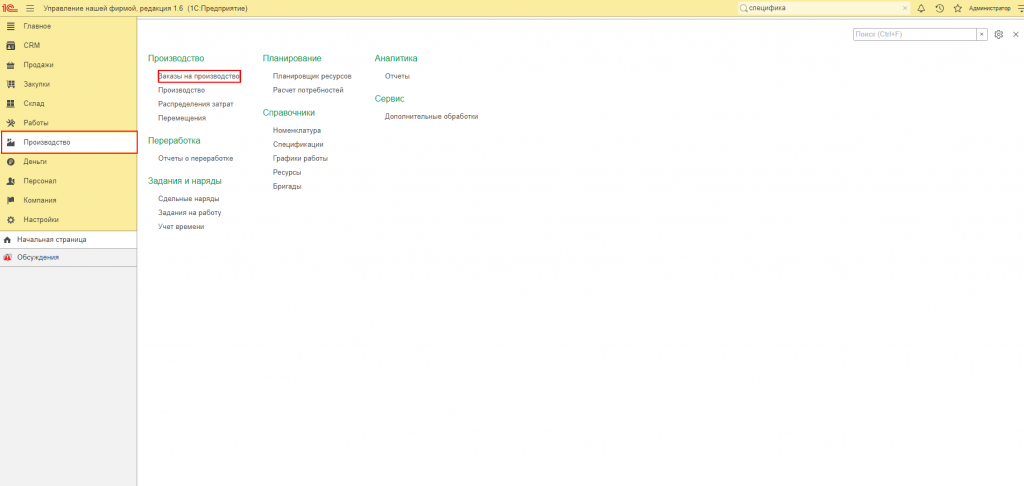This screenshot has height=486, width=1024.
Task: Click the Продажи basket icon
Action: click(10, 65)
